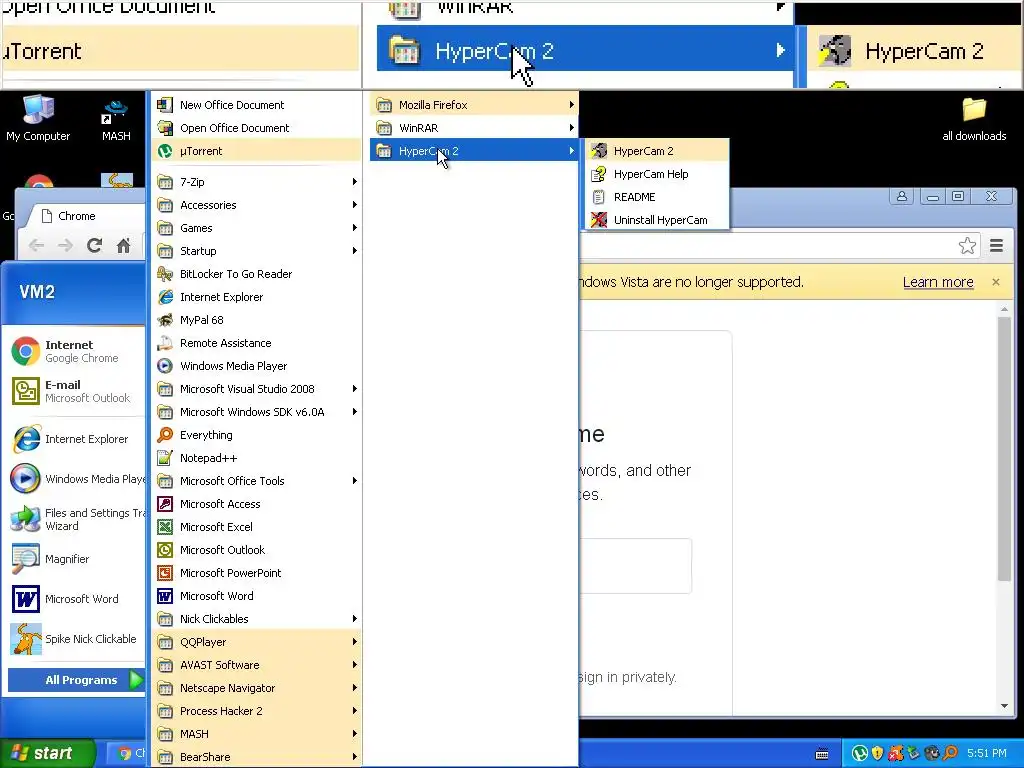The height and width of the screenshot is (768, 1024).
Task: Expand Microsoft Visual Studio 2008 arrow
Action: coord(355,389)
